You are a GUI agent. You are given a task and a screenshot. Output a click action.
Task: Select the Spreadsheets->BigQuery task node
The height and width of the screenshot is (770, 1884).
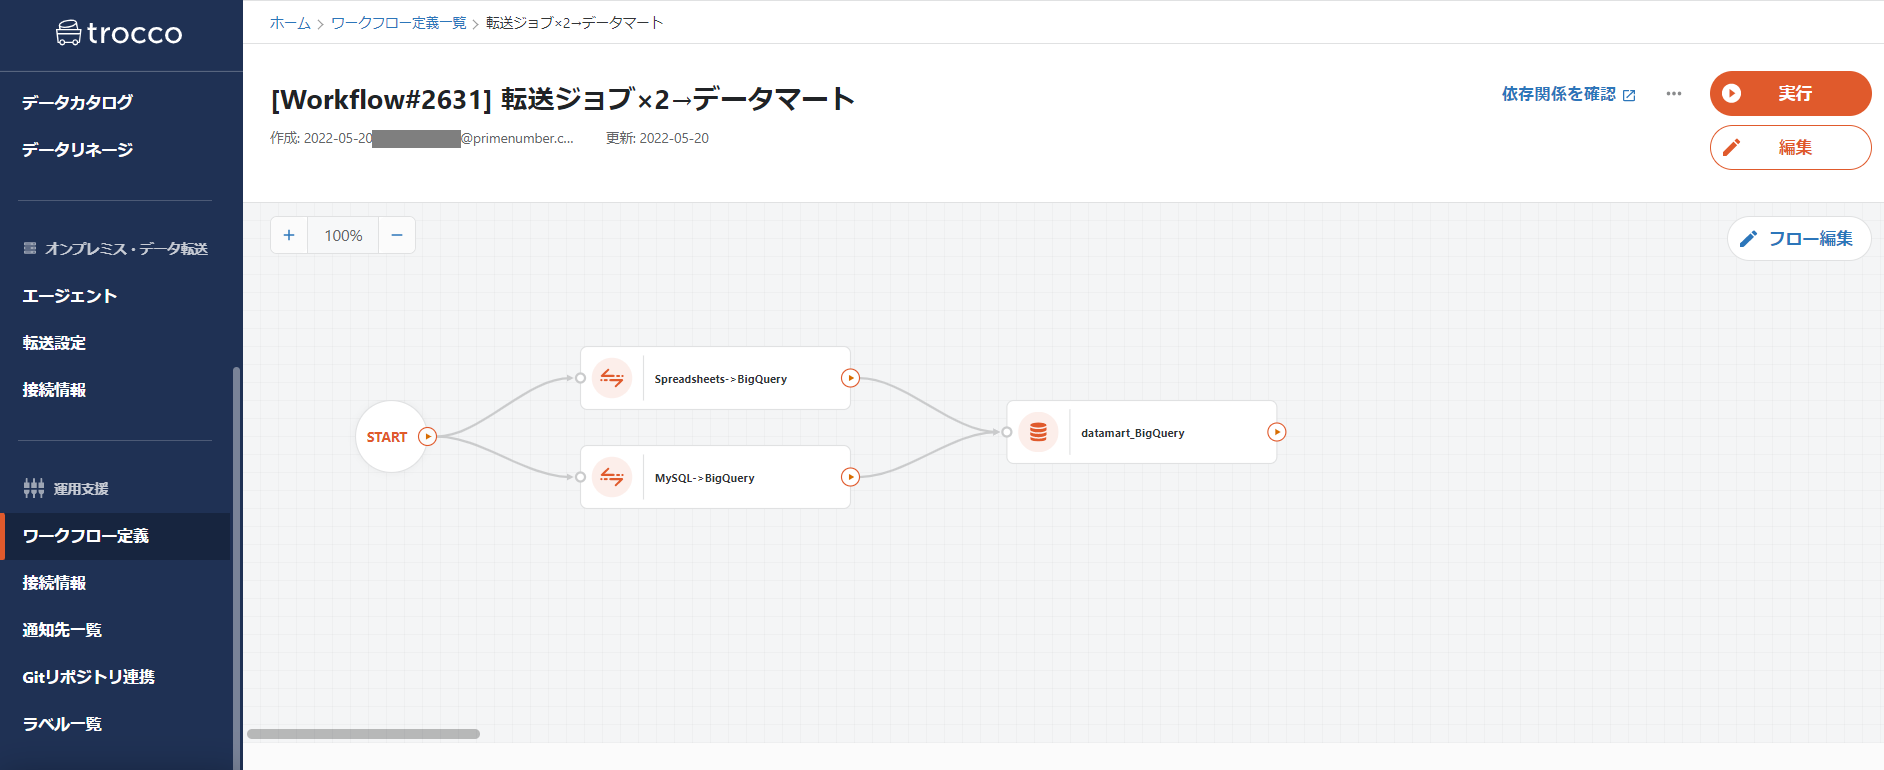[715, 378]
